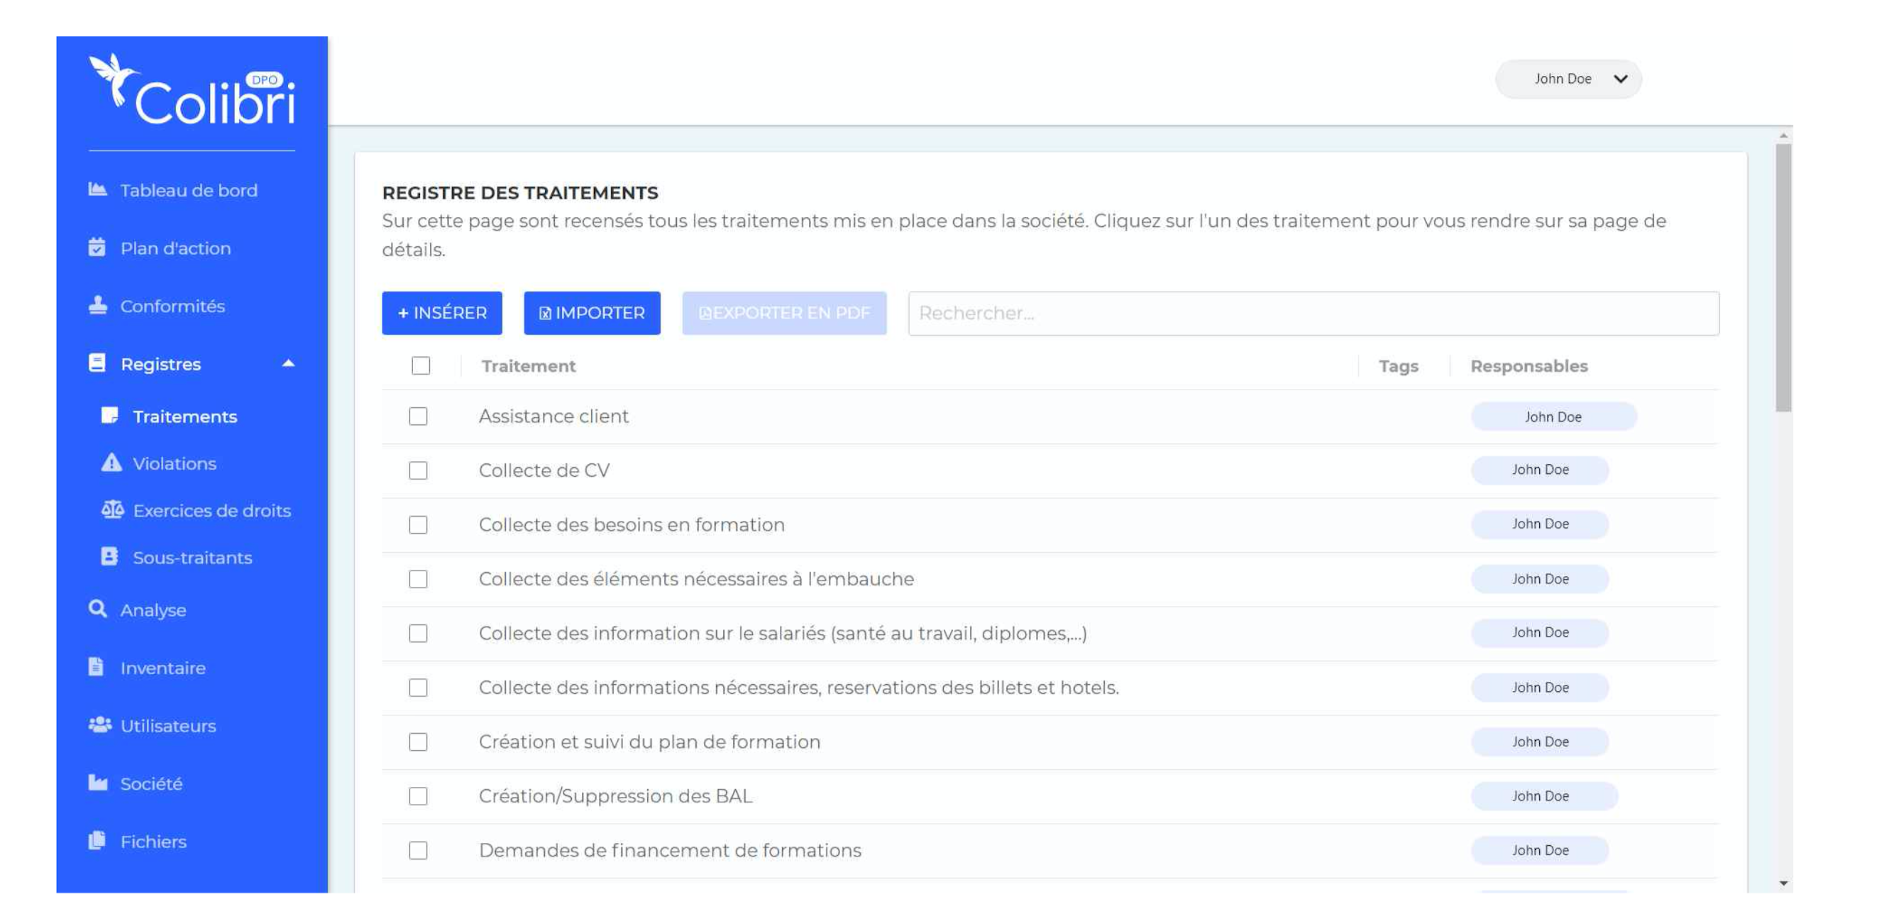Open Demandes de financement de formations
1879x921 pixels.
(x=670, y=850)
